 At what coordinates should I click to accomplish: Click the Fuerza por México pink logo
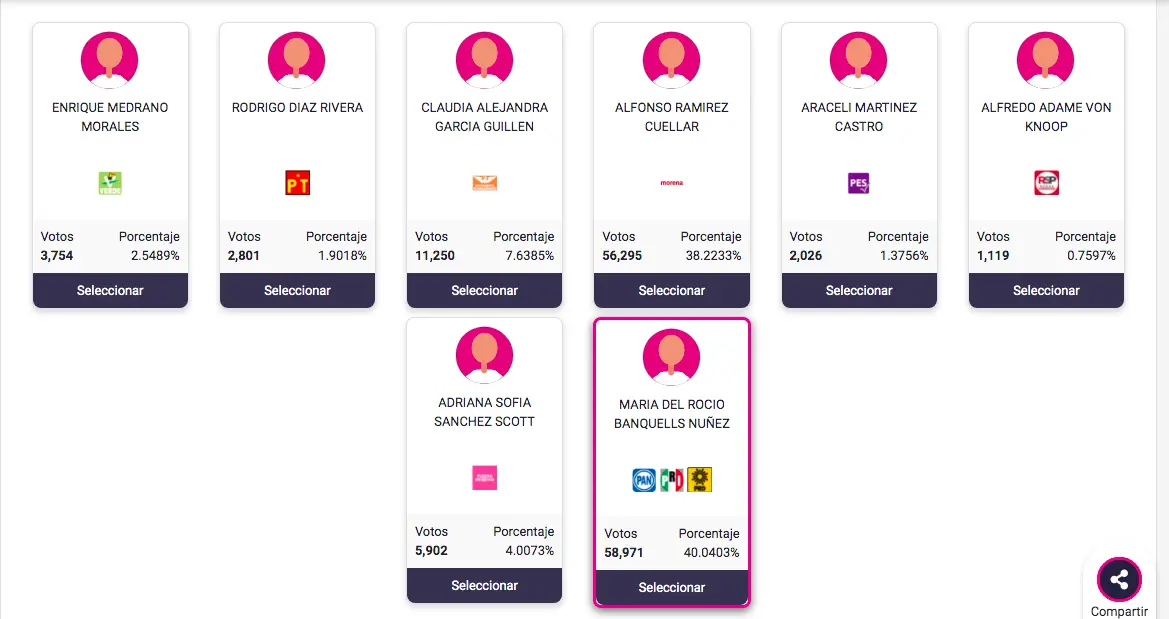point(484,478)
